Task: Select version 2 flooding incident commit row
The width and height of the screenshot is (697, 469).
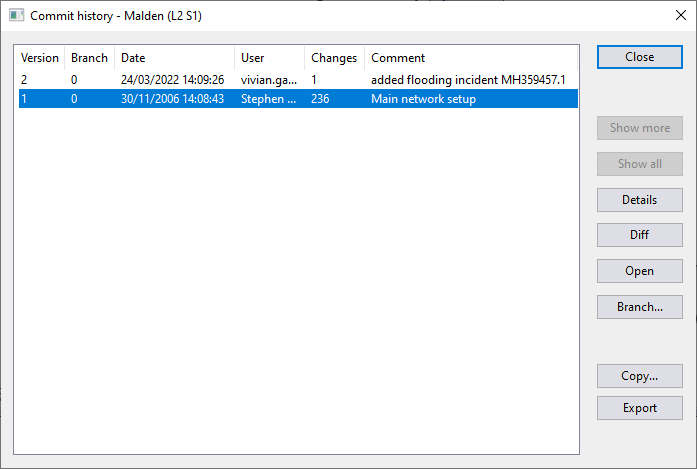Action: pyautogui.click(x=298, y=80)
